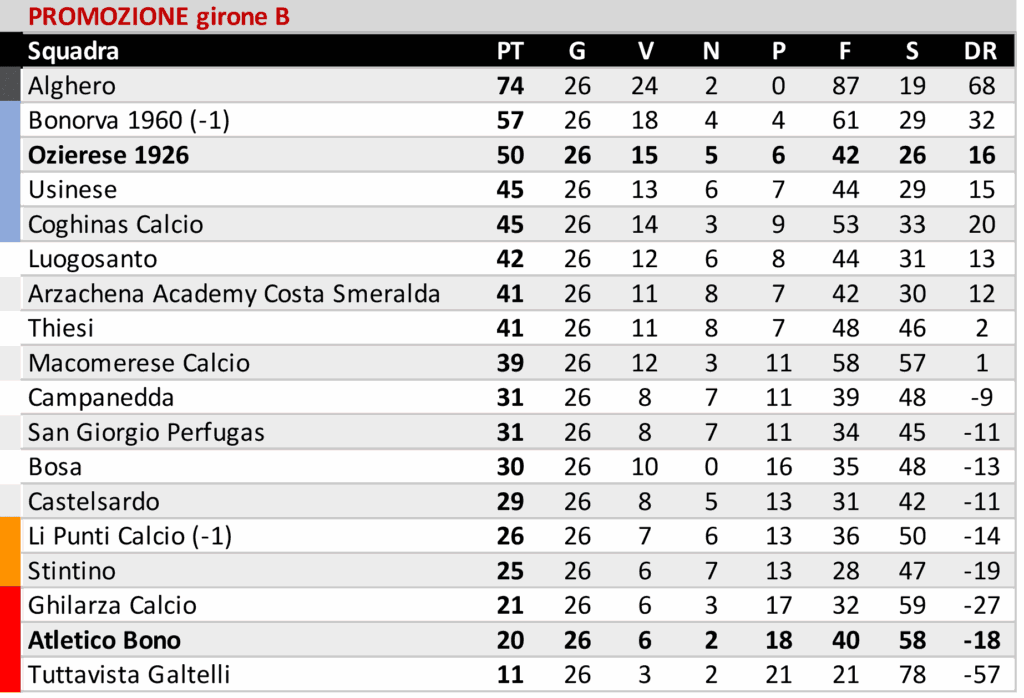Click Arzachena Academy Costa Smeralda
1024x698 pixels.
coord(234,293)
